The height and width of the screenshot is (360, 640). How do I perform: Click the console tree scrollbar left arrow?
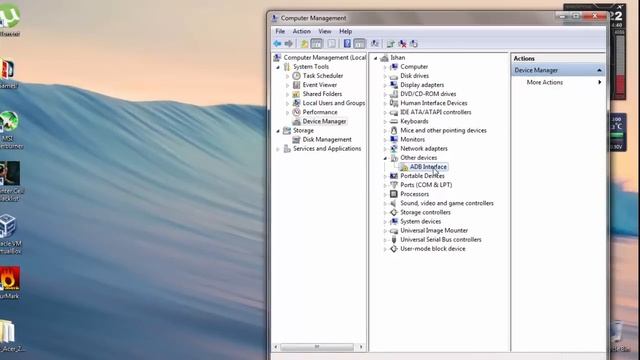pyautogui.click(x=276, y=347)
